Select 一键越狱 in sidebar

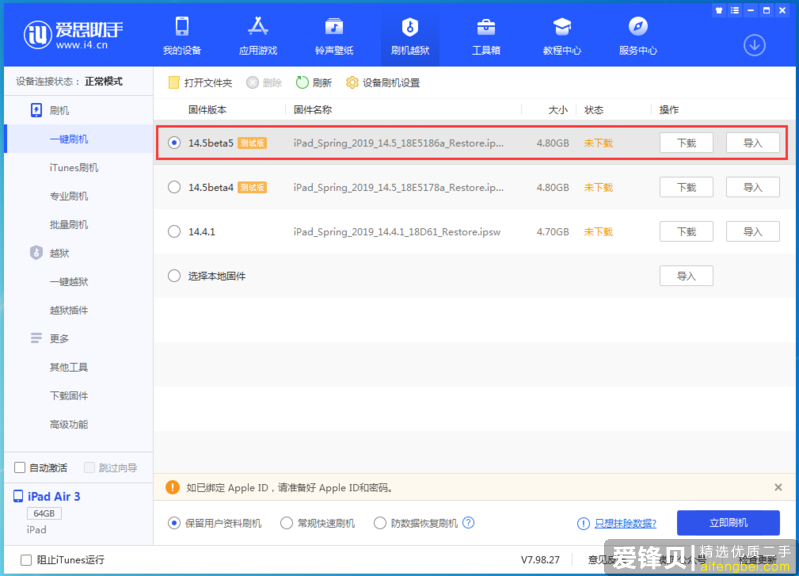coord(69,281)
